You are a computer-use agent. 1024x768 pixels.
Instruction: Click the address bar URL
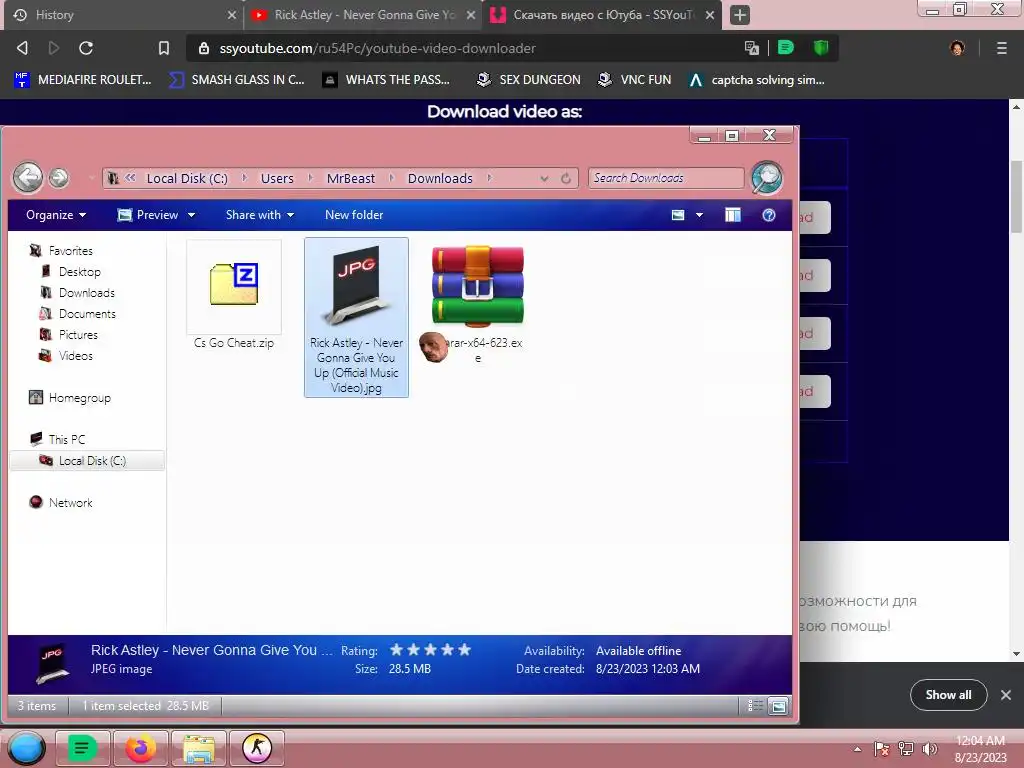(x=377, y=48)
